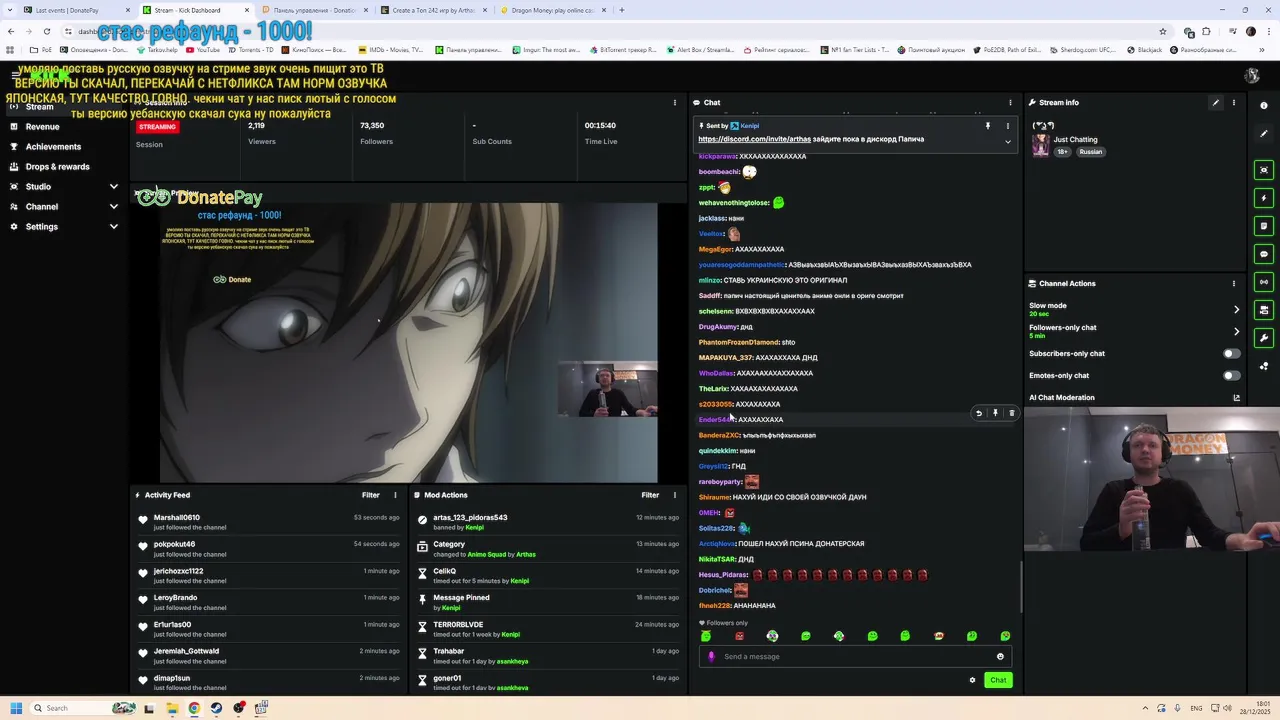This screenshot has height=720, width=1280.
Task: Click the Russian language tag
Action: tap(1090, 152)
